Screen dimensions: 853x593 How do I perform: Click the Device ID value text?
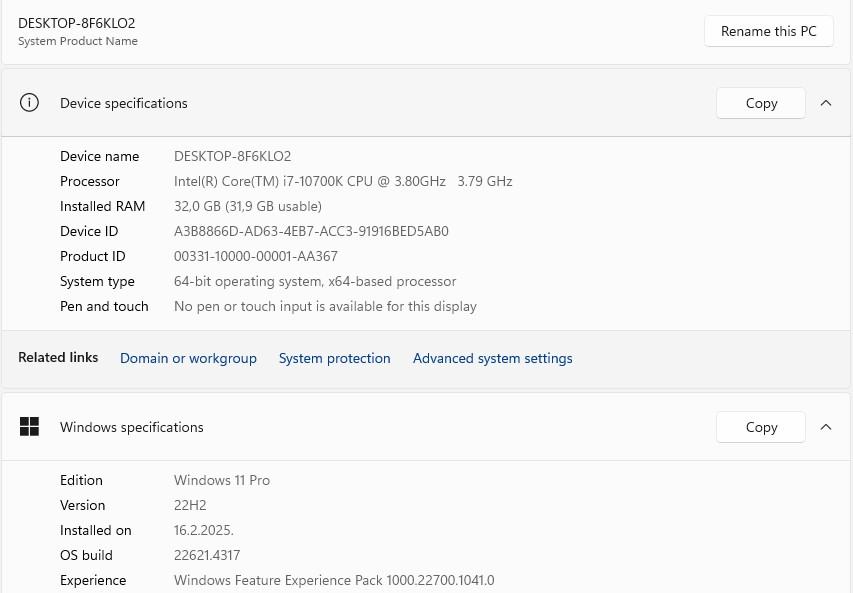pos(311,231)
